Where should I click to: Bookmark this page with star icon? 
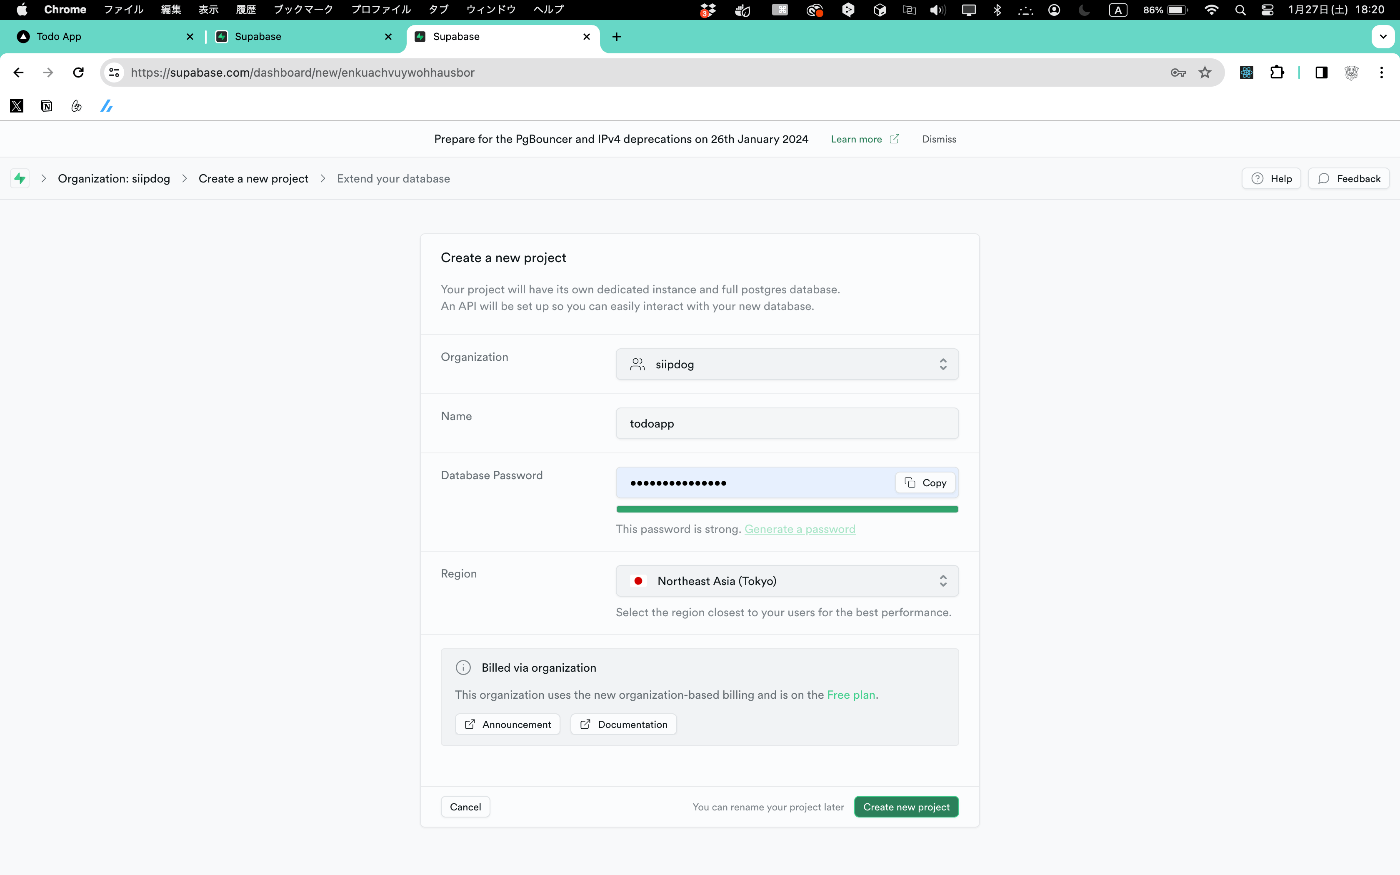click(1205, 72)
